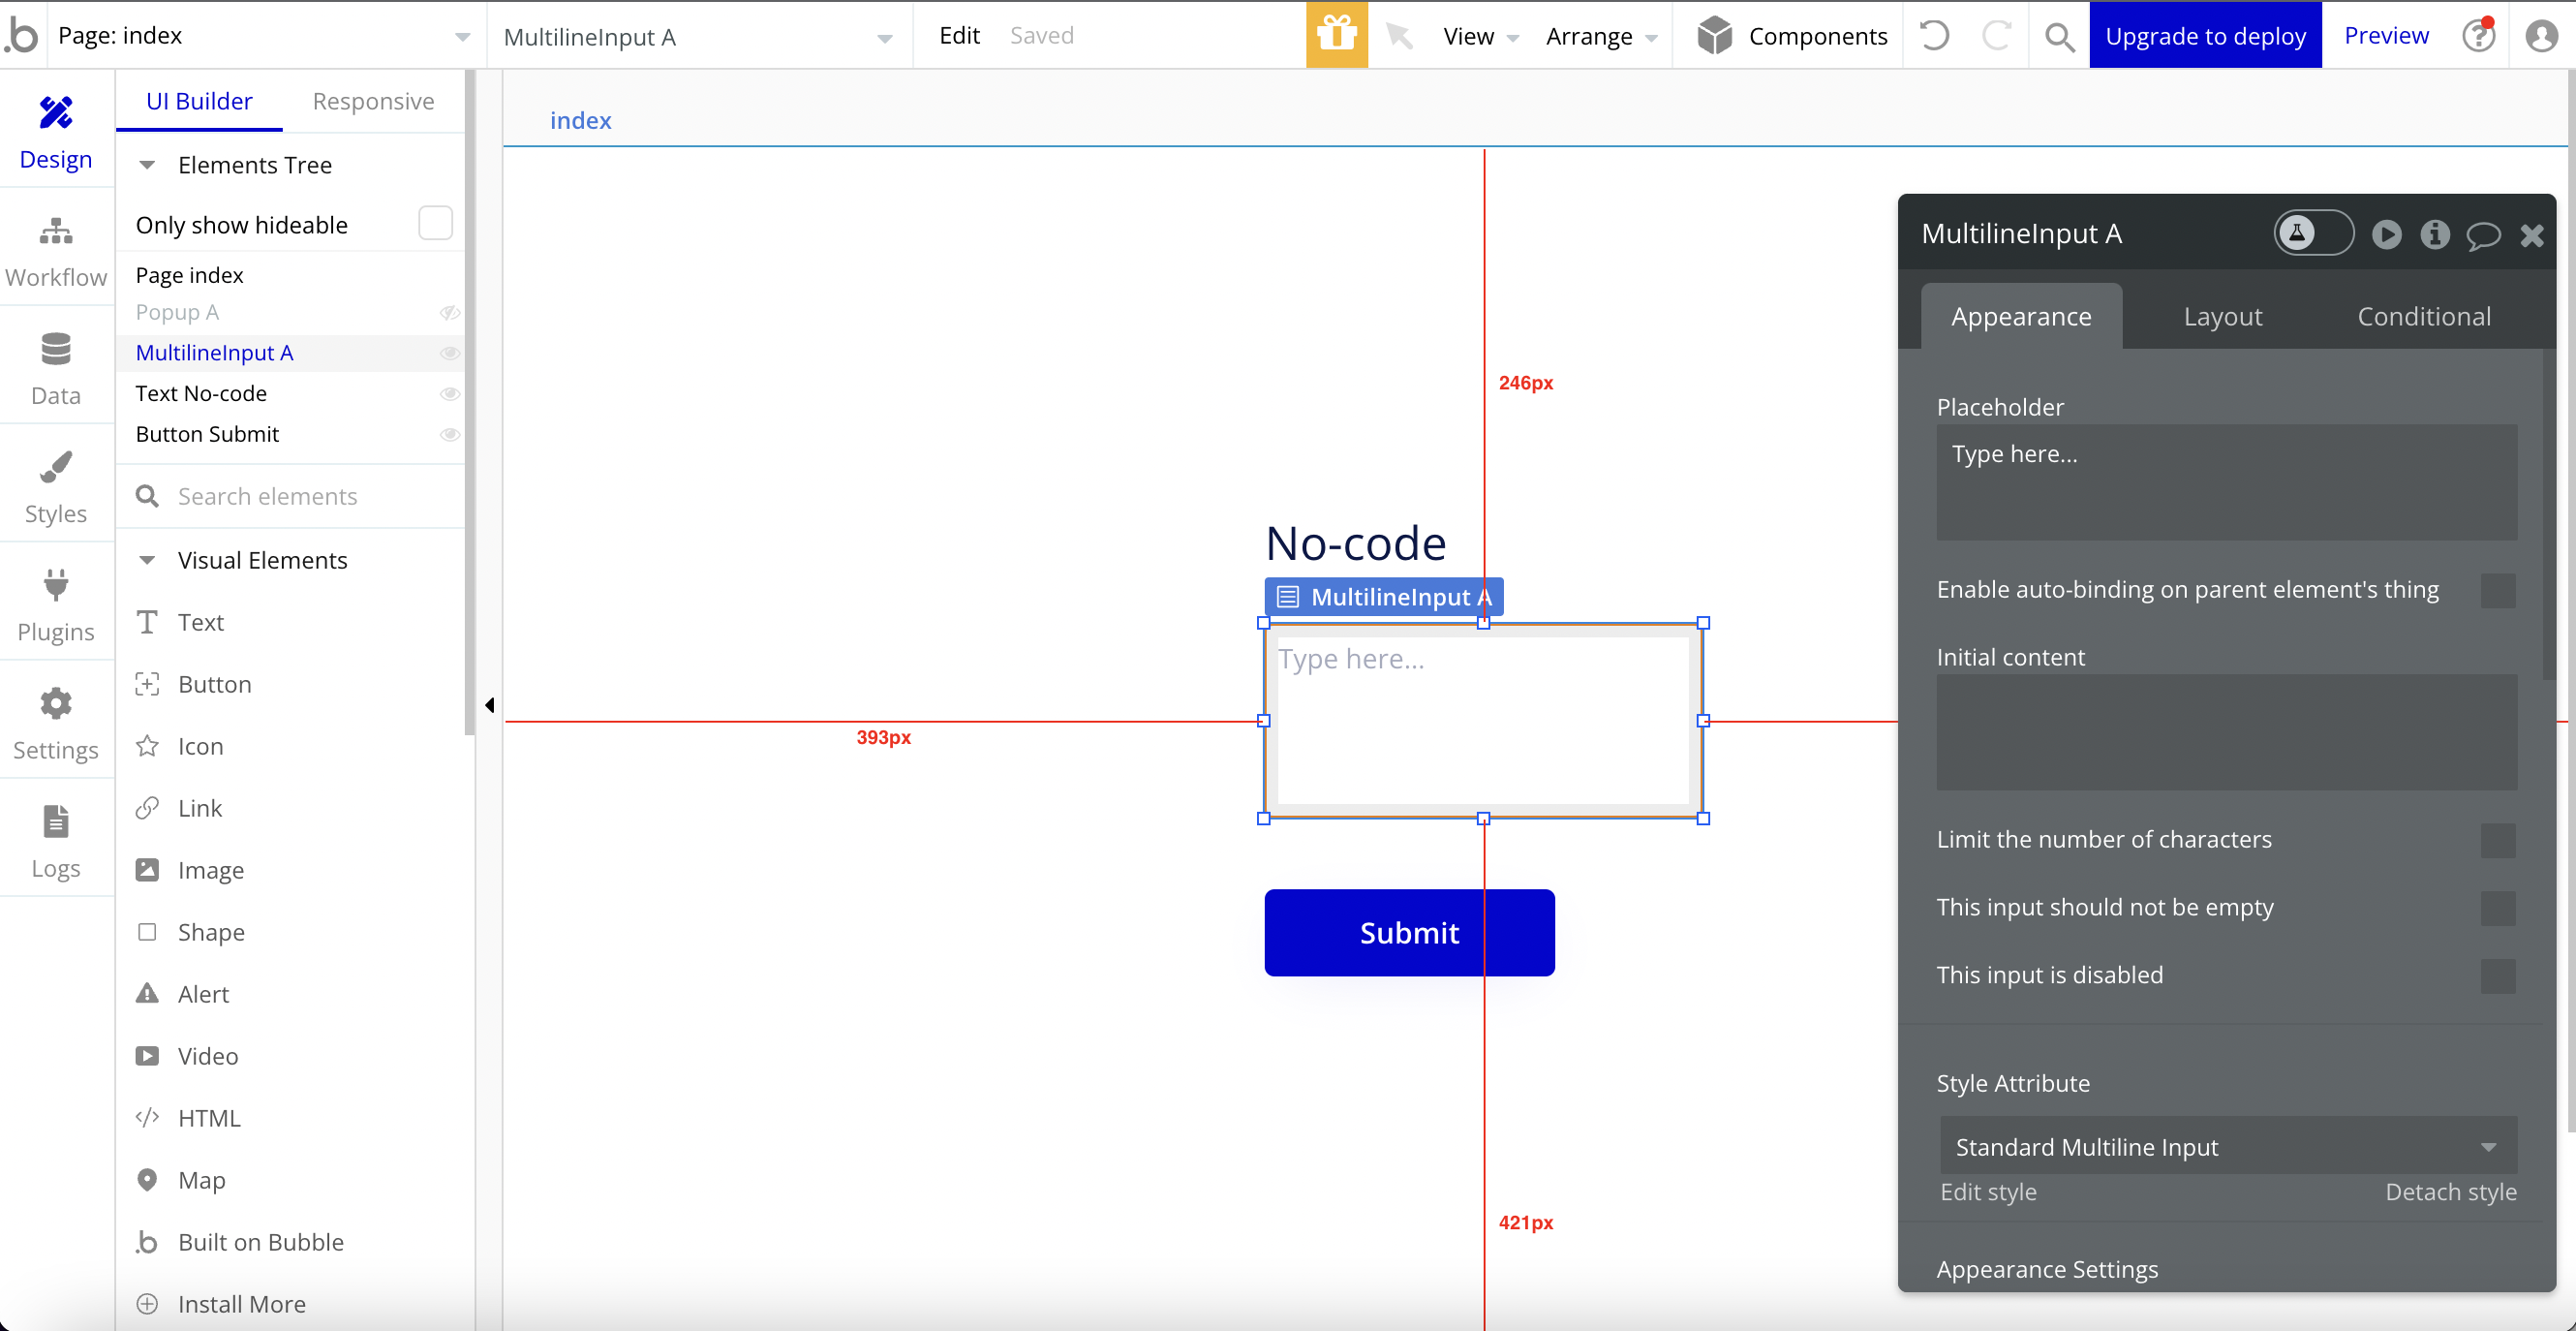
Task: Open the Styles section
Action: pos(56,488)
